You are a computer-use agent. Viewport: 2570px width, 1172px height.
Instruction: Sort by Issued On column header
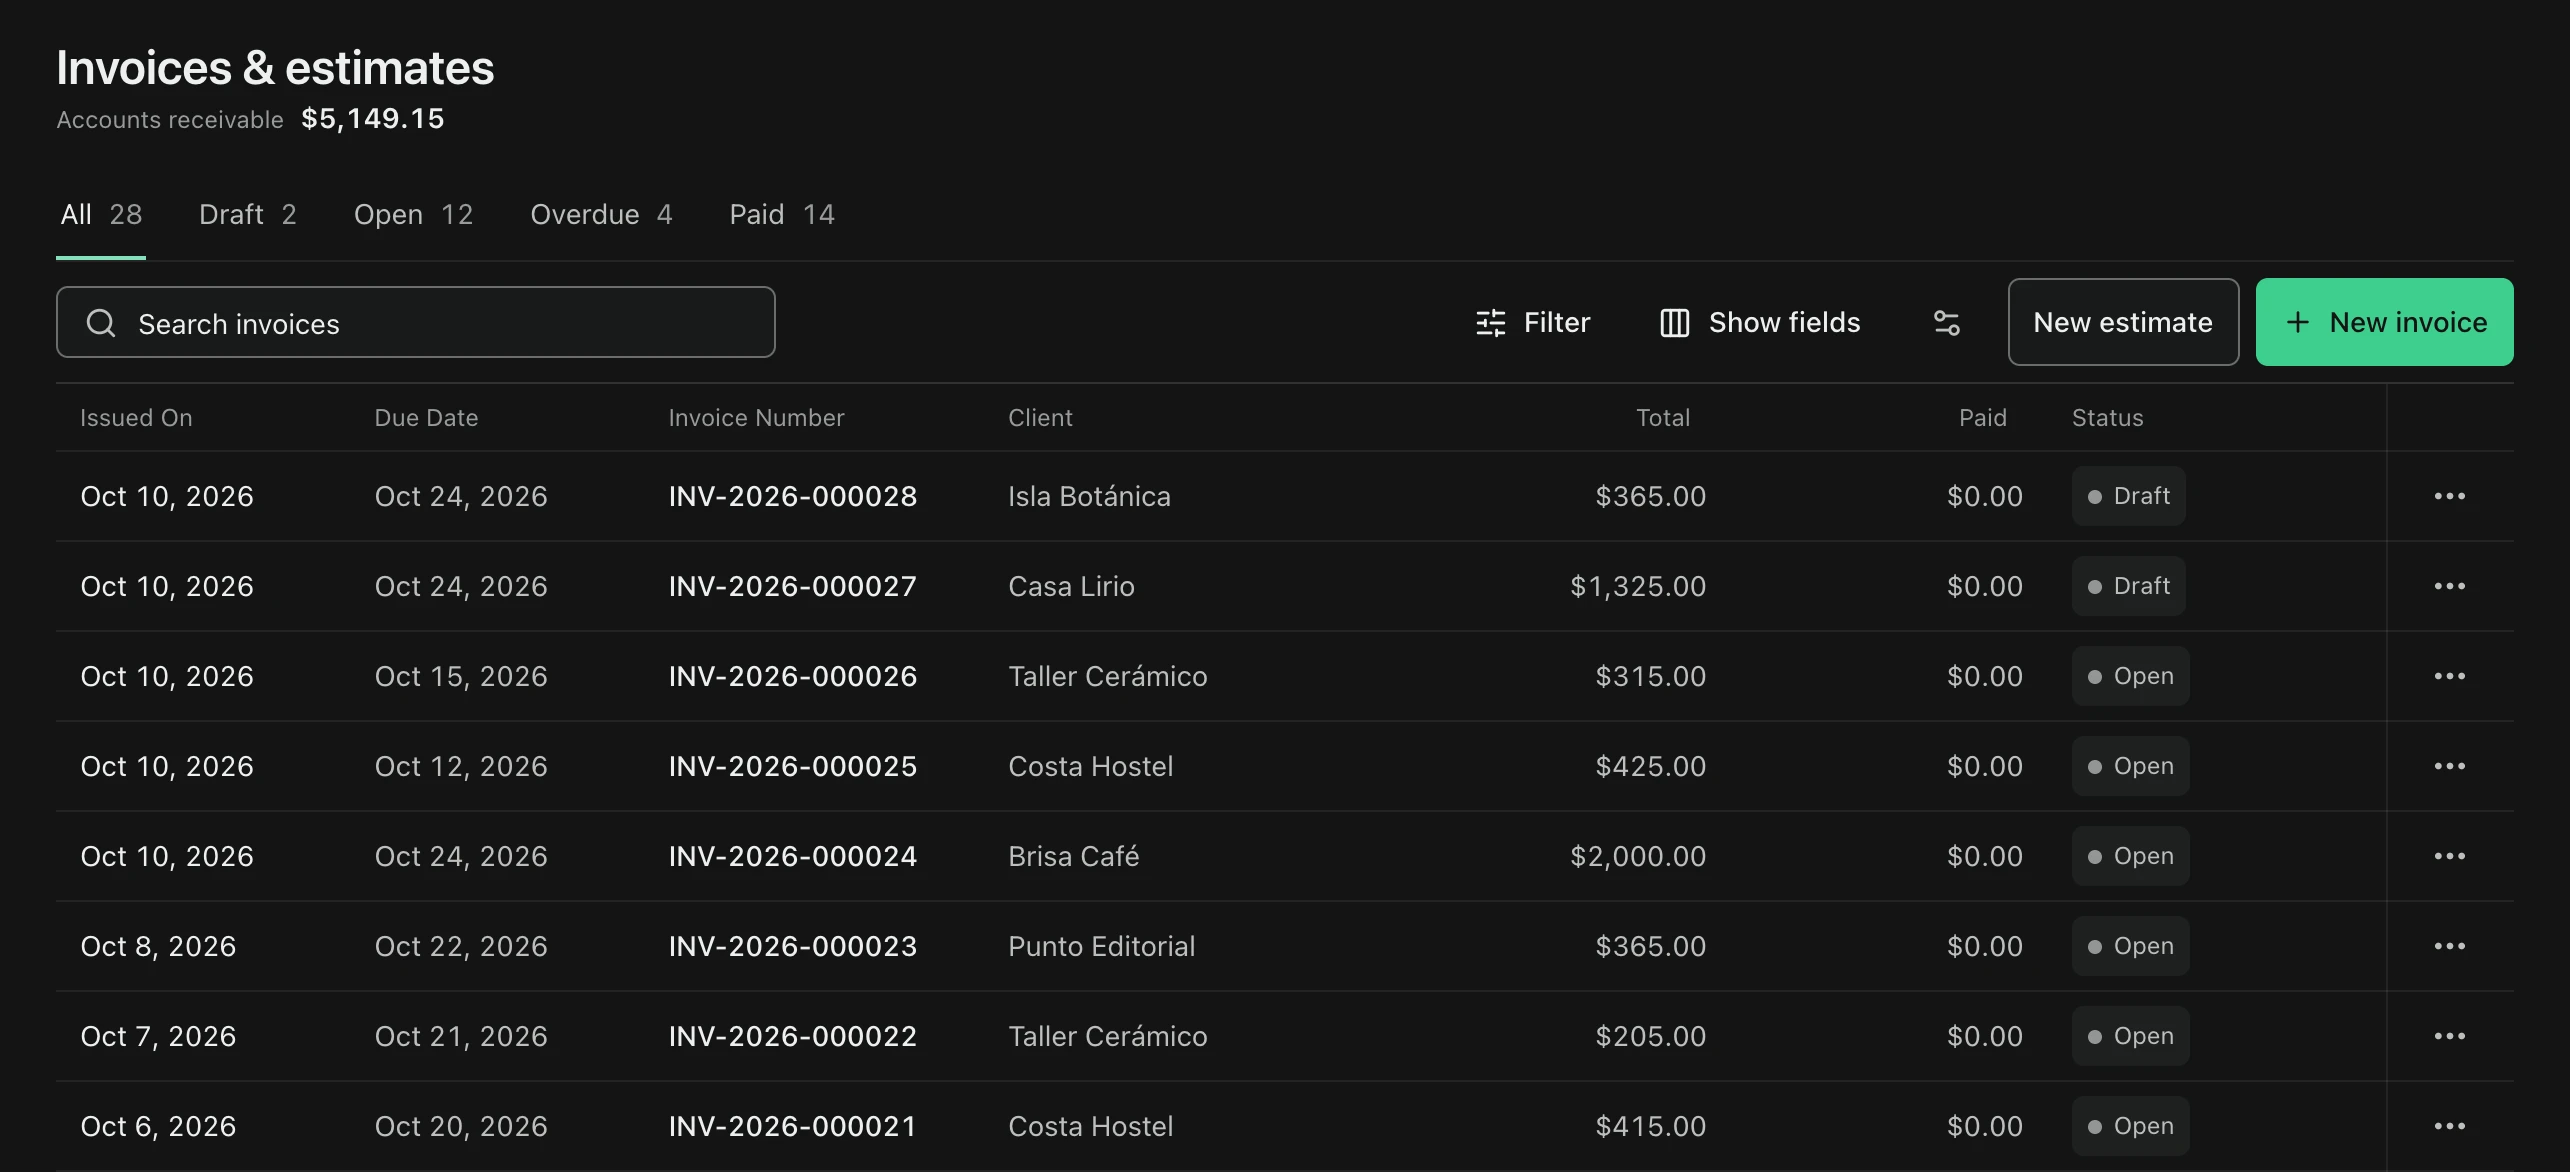pos(136,418)
